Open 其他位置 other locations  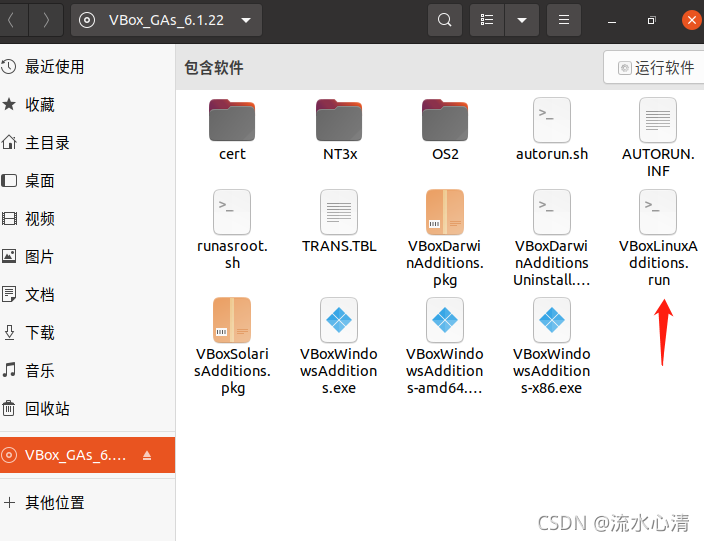[88, 502]
